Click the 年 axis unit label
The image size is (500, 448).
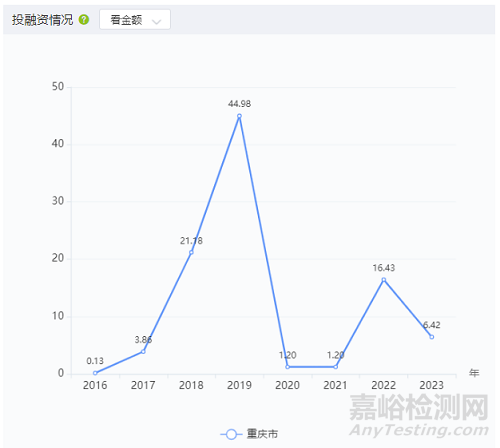click(474, 373)
